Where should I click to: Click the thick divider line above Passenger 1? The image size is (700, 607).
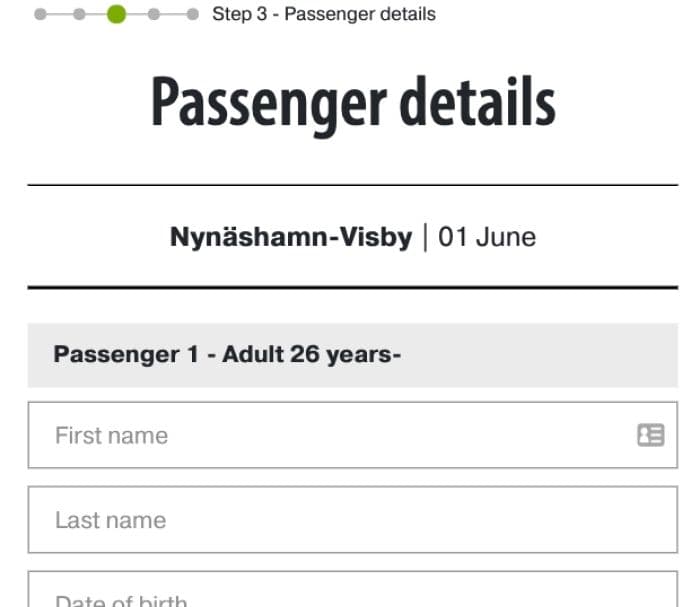tap(352, 287)
